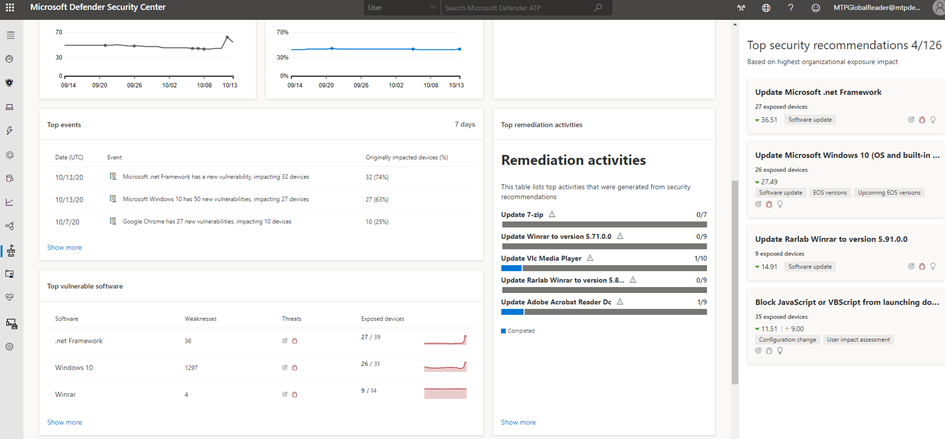Image resolution: width=945 pixels, height=439 pixels.
Task: Click the Completed legend entry
Action: [x=518, y=330]
